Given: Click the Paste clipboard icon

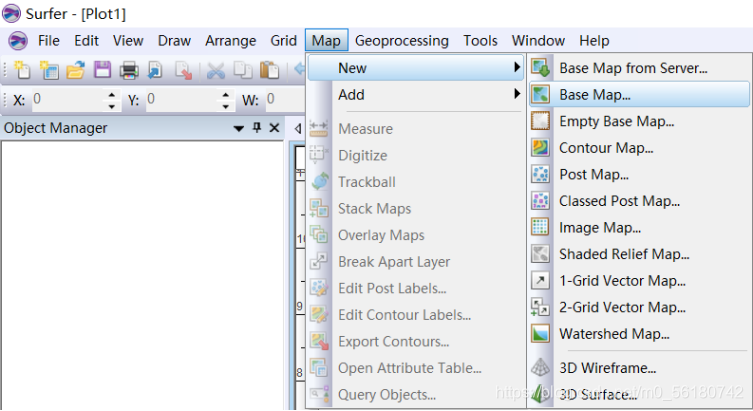Looking at the screenshot, I should pos(269,70).
